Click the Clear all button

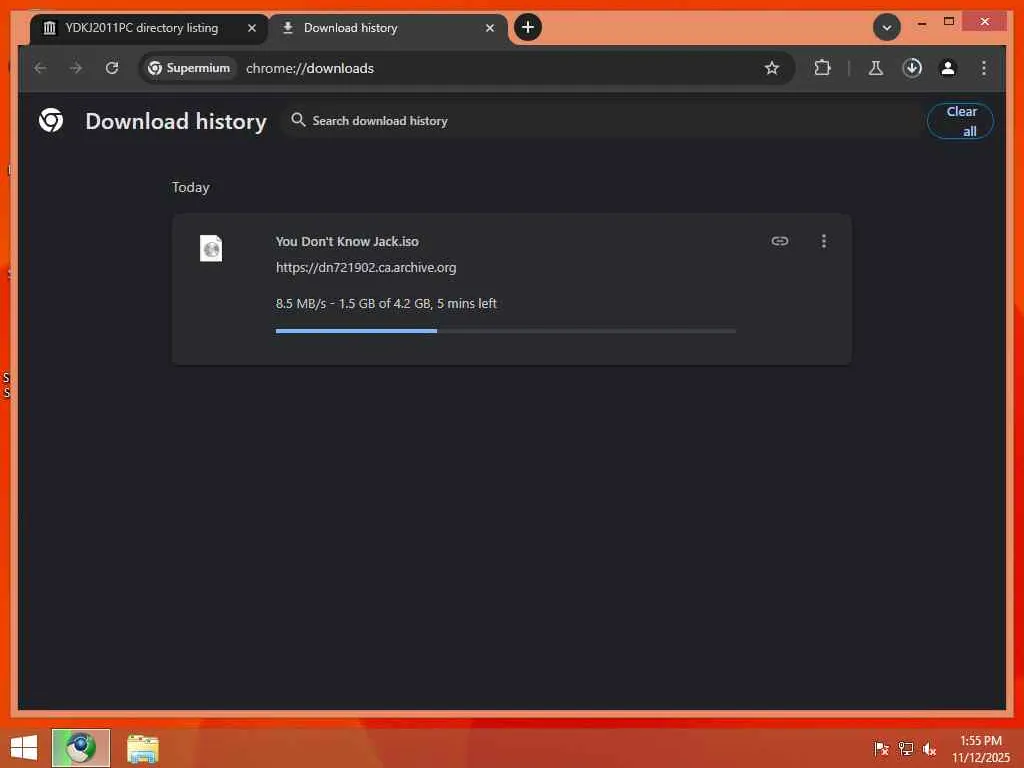(x=960, y=121)
